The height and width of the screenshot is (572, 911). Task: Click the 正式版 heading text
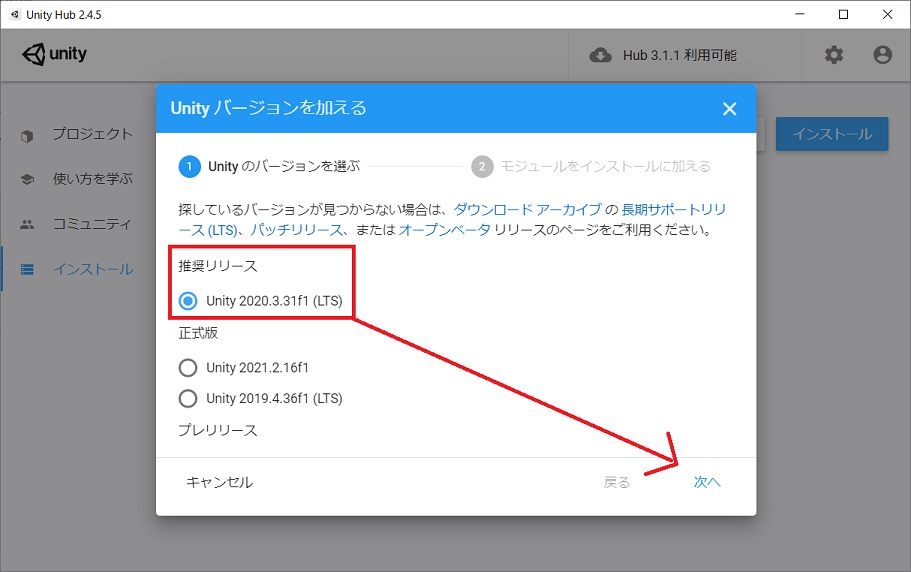198,333
